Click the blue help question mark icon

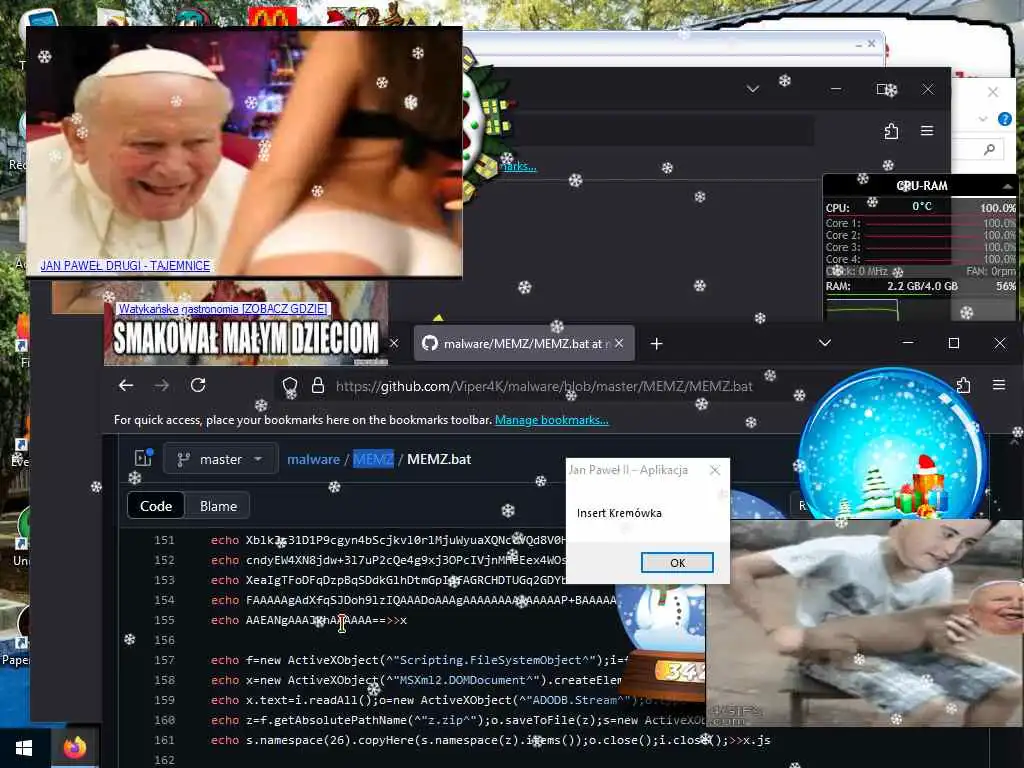[1005, 119]
